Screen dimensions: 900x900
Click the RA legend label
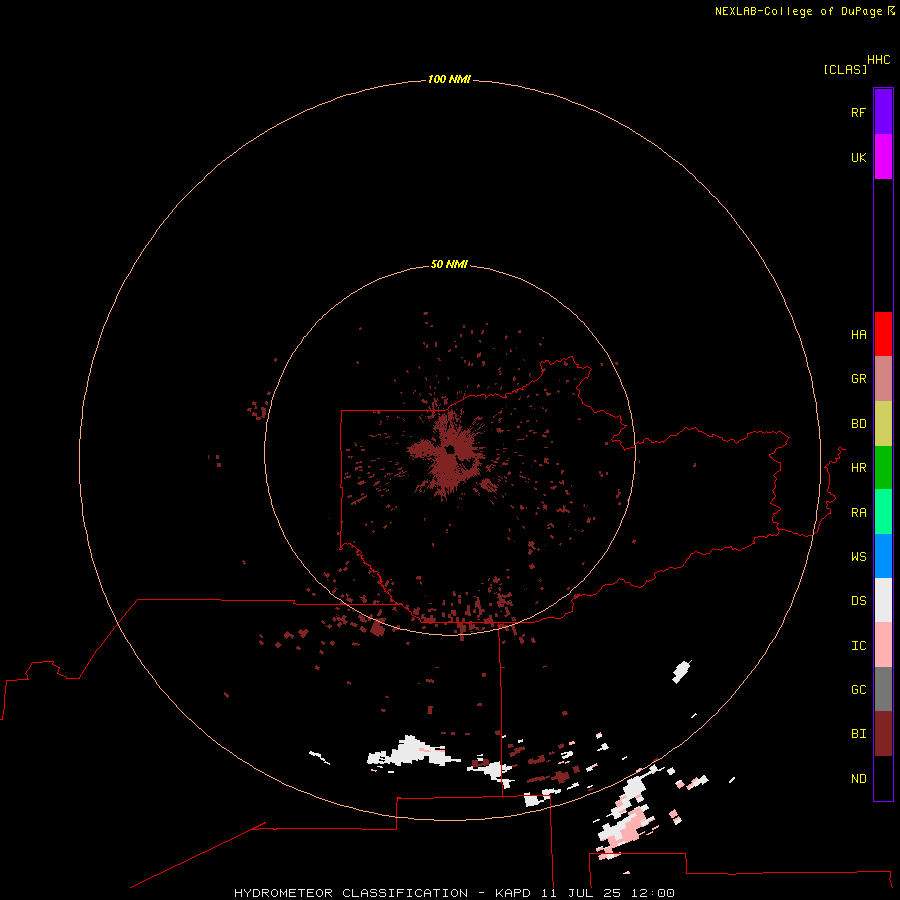click(x=858, y=513)
